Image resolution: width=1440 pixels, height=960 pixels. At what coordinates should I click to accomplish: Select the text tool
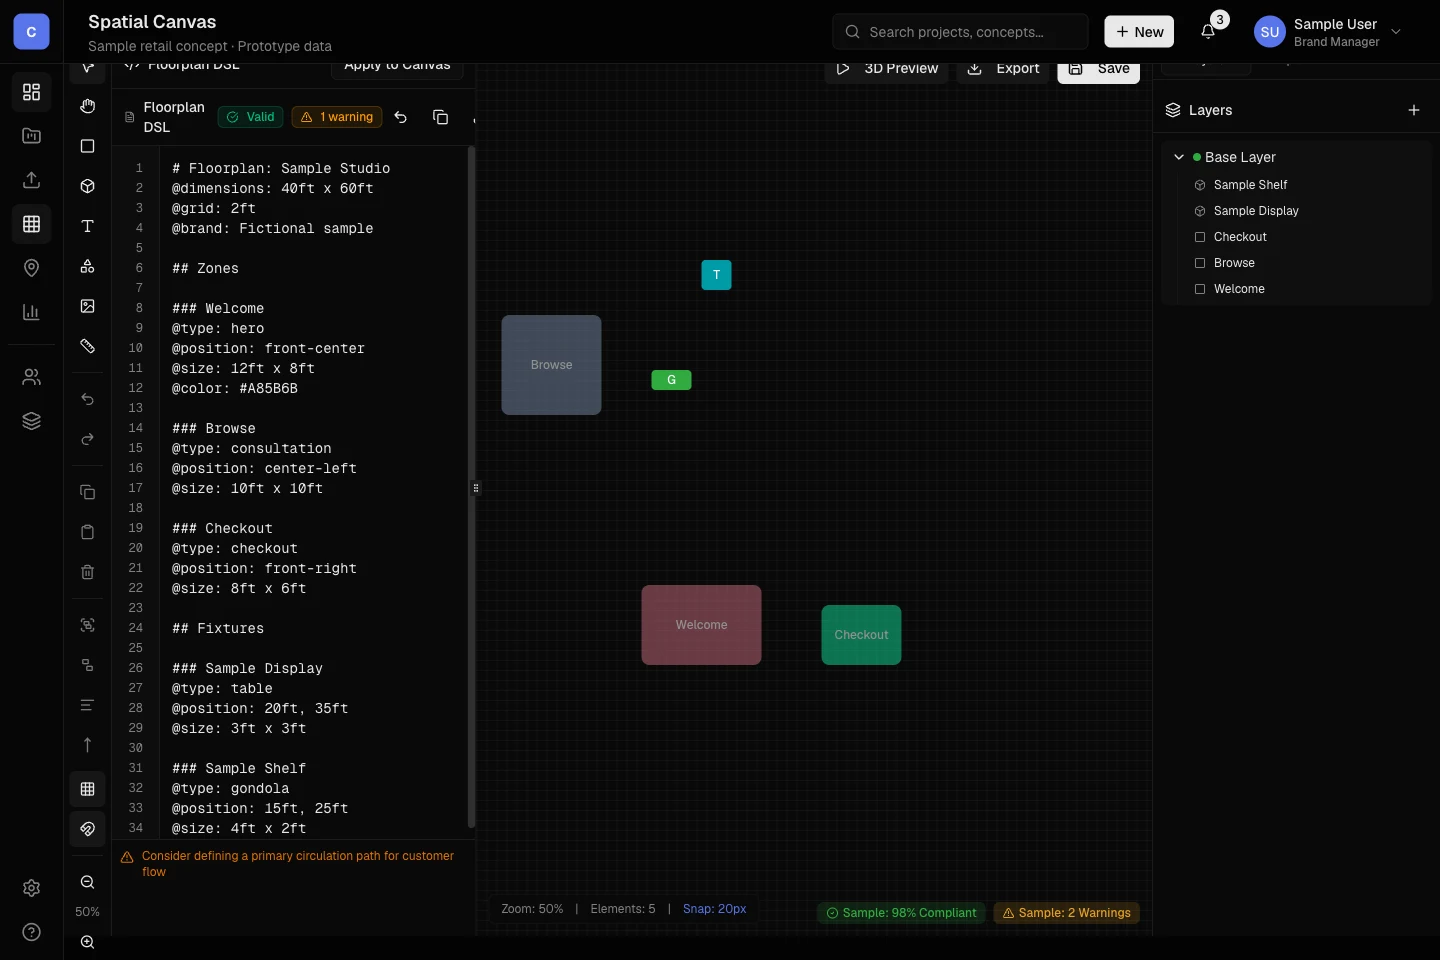(x=88, y=226)
